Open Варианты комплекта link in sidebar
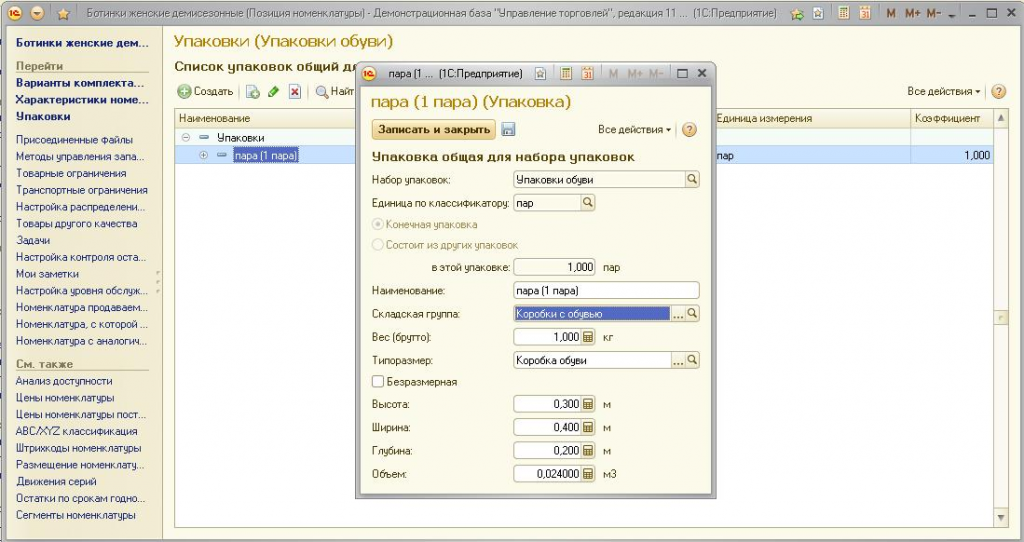This screenshot has width=1024, height=542. point(80,83)
